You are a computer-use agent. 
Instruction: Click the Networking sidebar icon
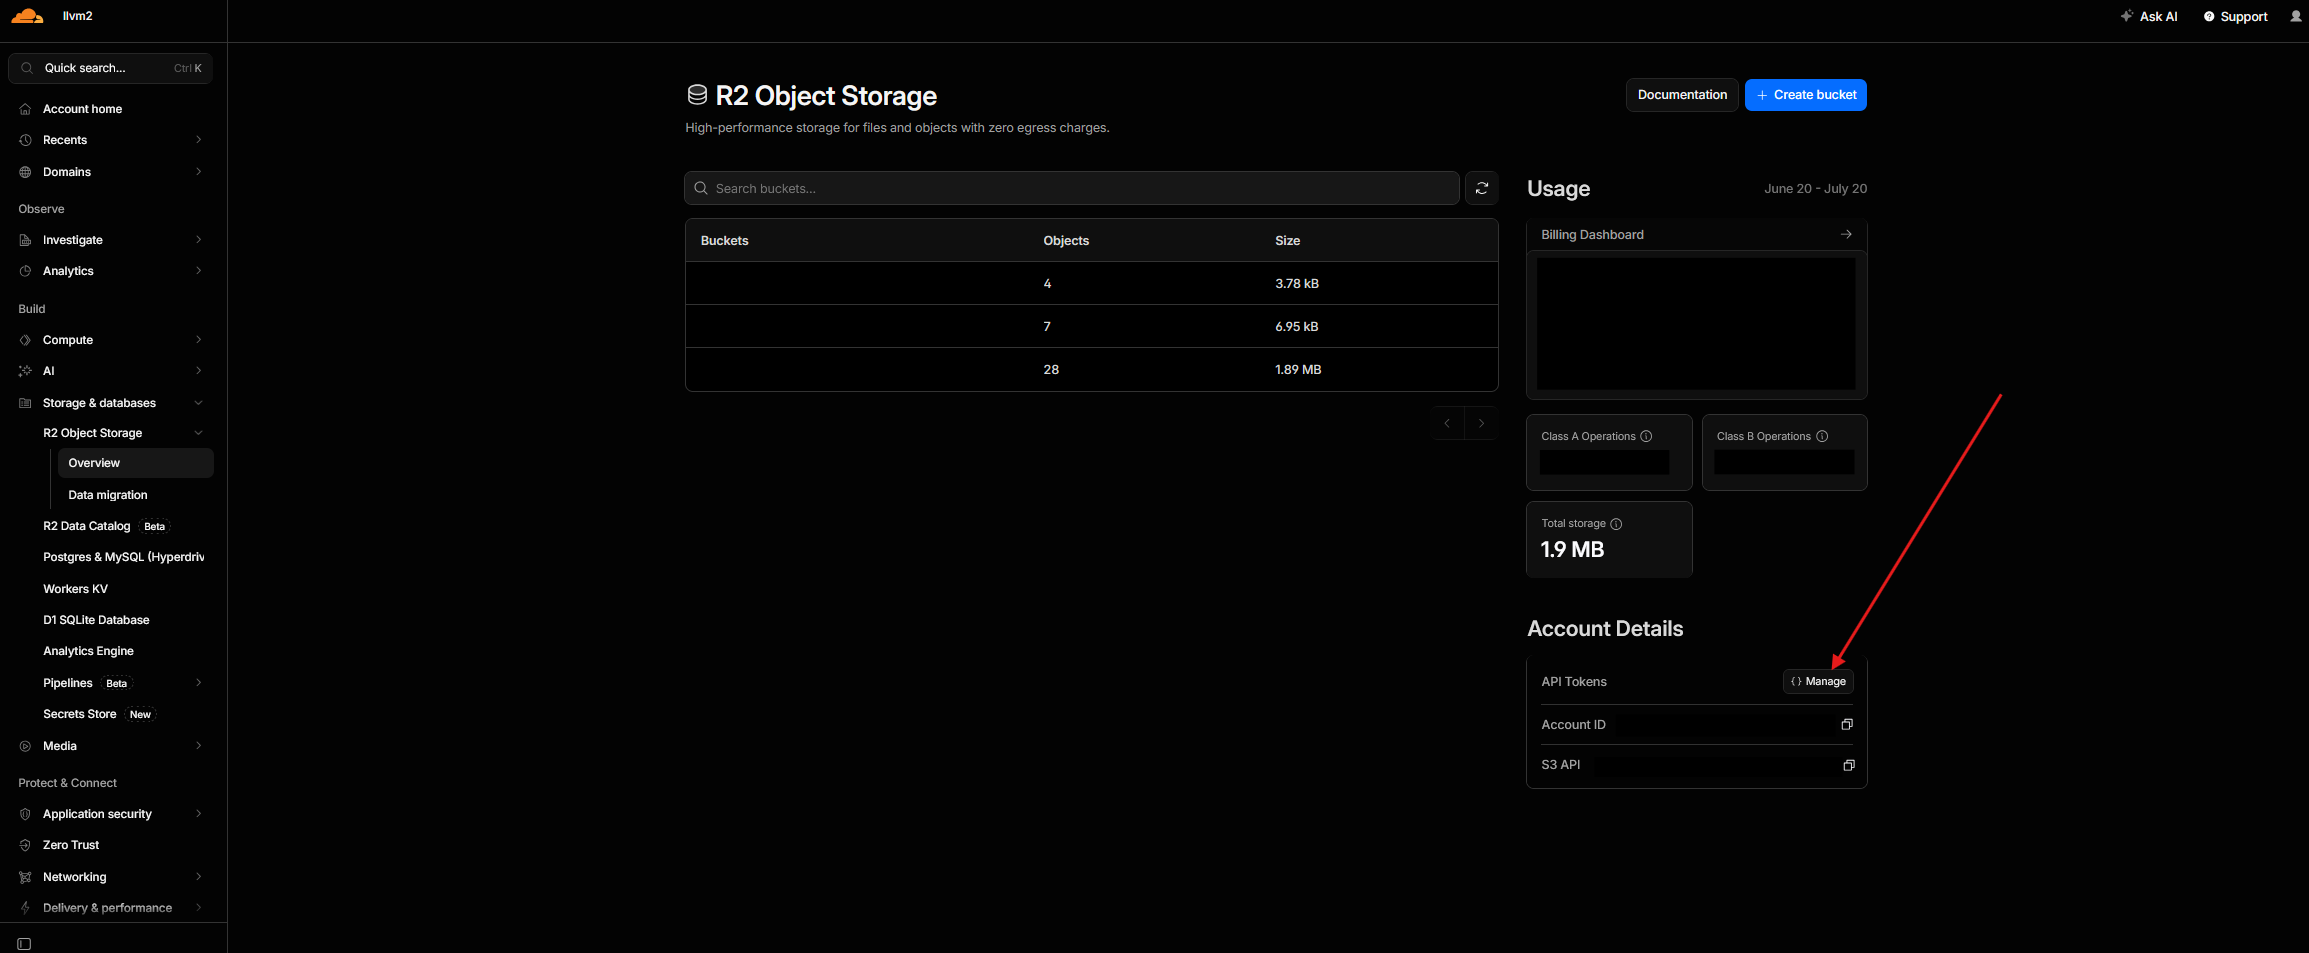tap(25, 877)
